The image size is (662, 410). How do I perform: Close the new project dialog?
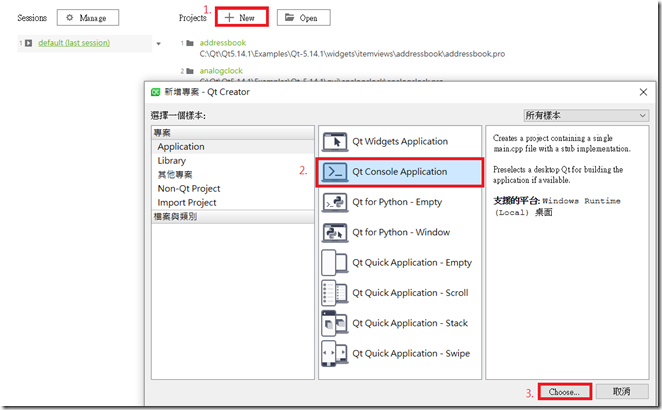[x=643, y=92]
